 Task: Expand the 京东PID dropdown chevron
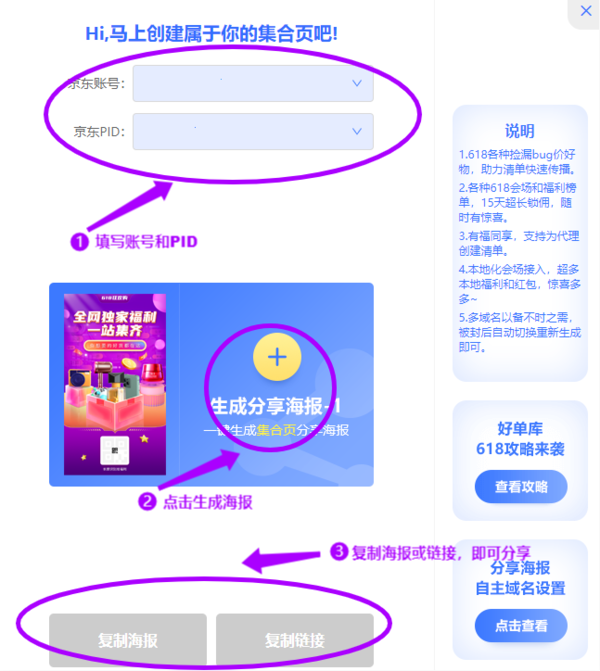(x=356, y=131)
